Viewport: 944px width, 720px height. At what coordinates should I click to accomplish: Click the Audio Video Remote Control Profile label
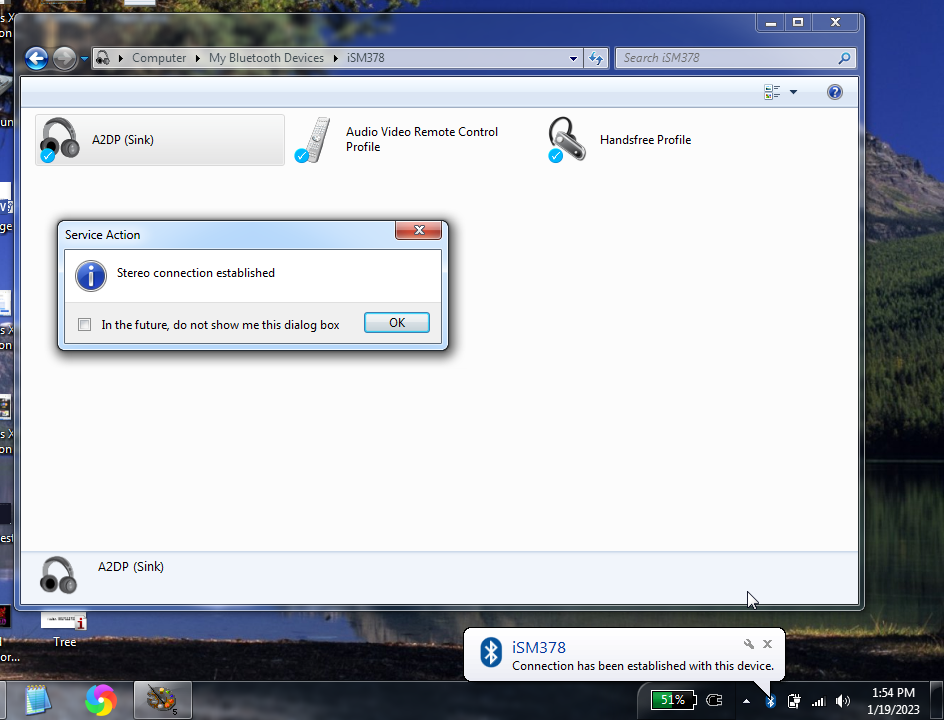421,139
